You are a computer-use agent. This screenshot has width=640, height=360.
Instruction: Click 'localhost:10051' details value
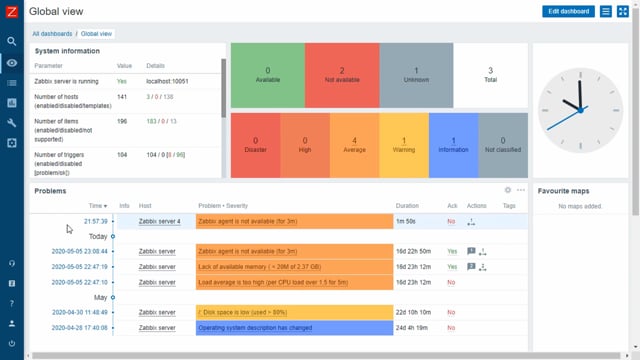coord(167,81)
